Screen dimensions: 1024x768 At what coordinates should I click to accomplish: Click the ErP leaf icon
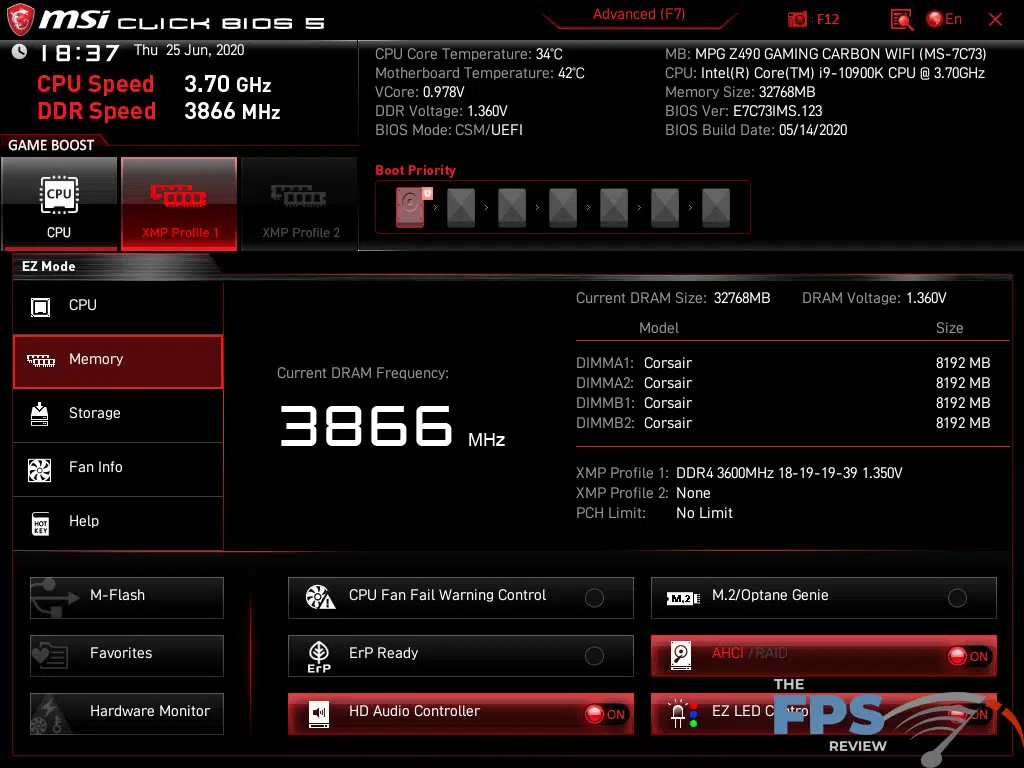click(319, 656)
